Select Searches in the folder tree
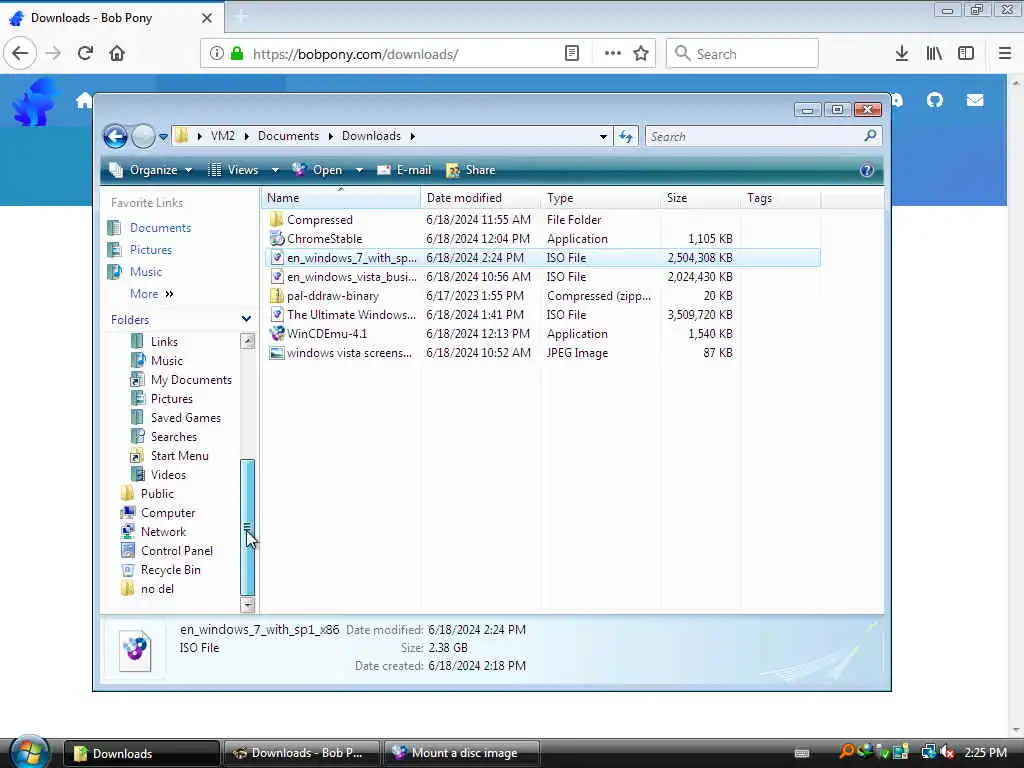 174,437
